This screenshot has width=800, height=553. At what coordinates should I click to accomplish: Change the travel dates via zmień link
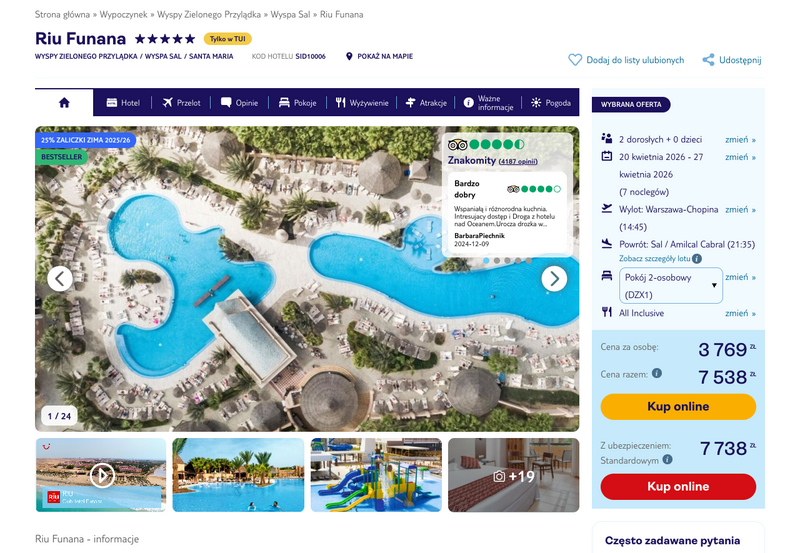coord(740,157)
